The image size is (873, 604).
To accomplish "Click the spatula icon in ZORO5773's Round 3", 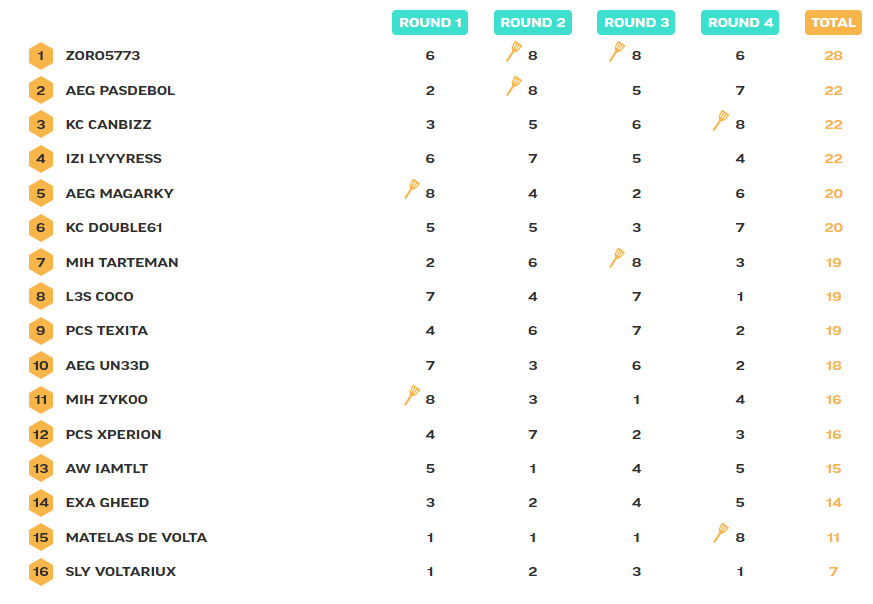I will pos(617,52).
